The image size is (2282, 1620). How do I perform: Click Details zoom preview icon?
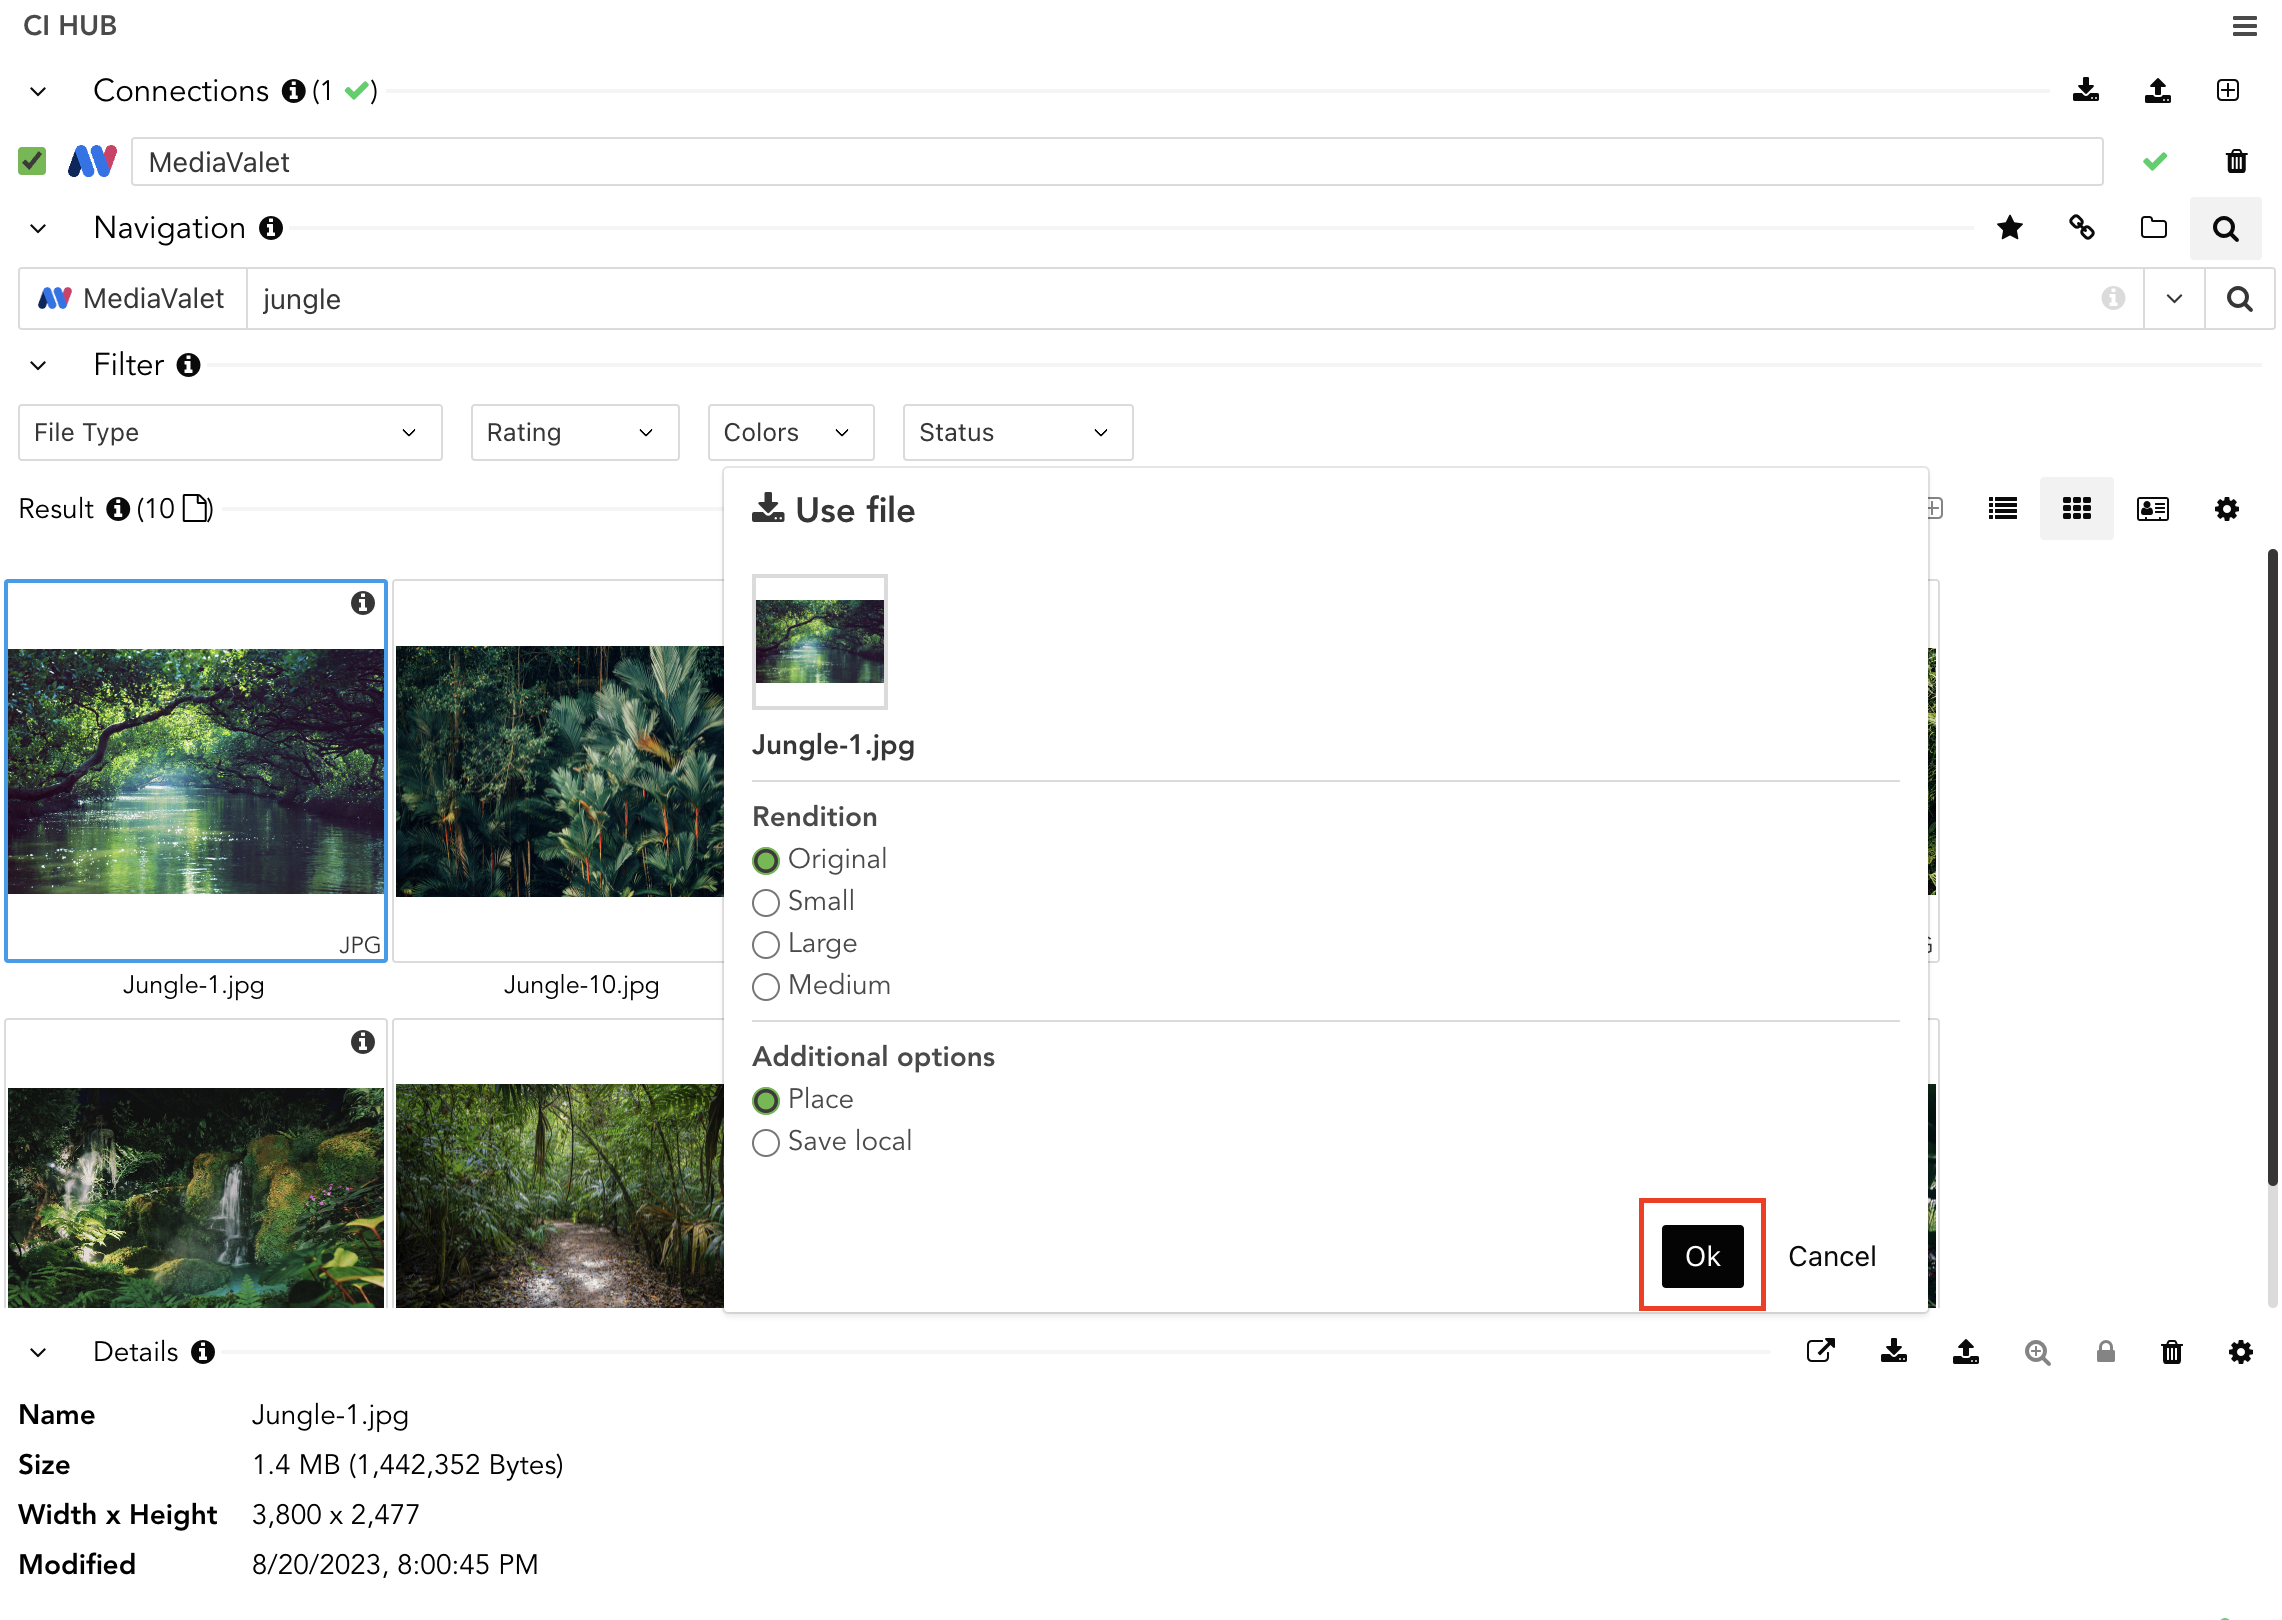click(x=2037, y=1352)
